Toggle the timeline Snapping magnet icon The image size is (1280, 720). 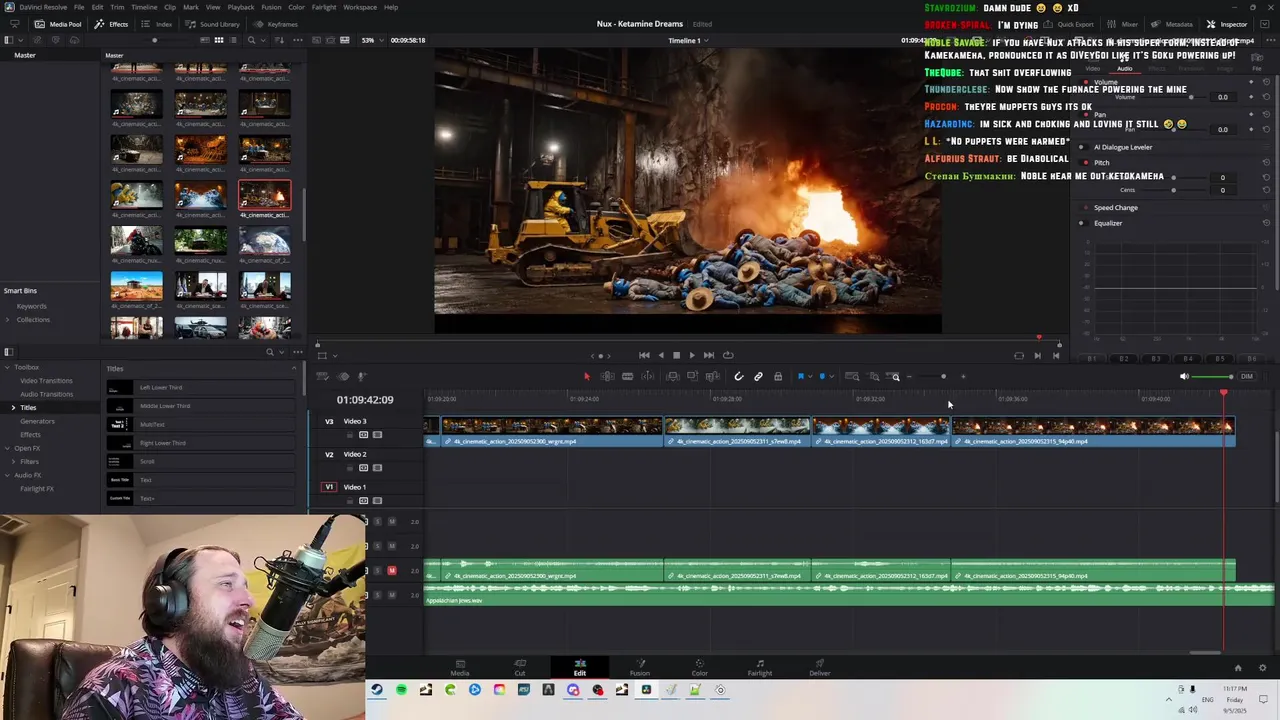(738, 376)
